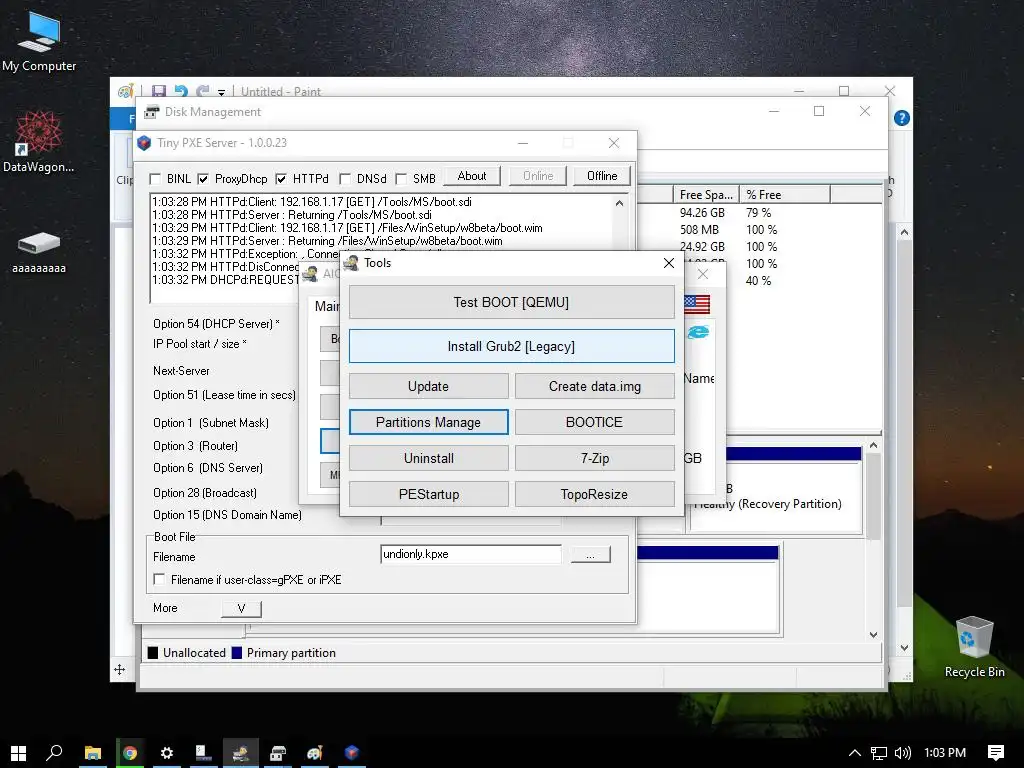Click the 94.26 GB free space cell

(x=702, y=213)
